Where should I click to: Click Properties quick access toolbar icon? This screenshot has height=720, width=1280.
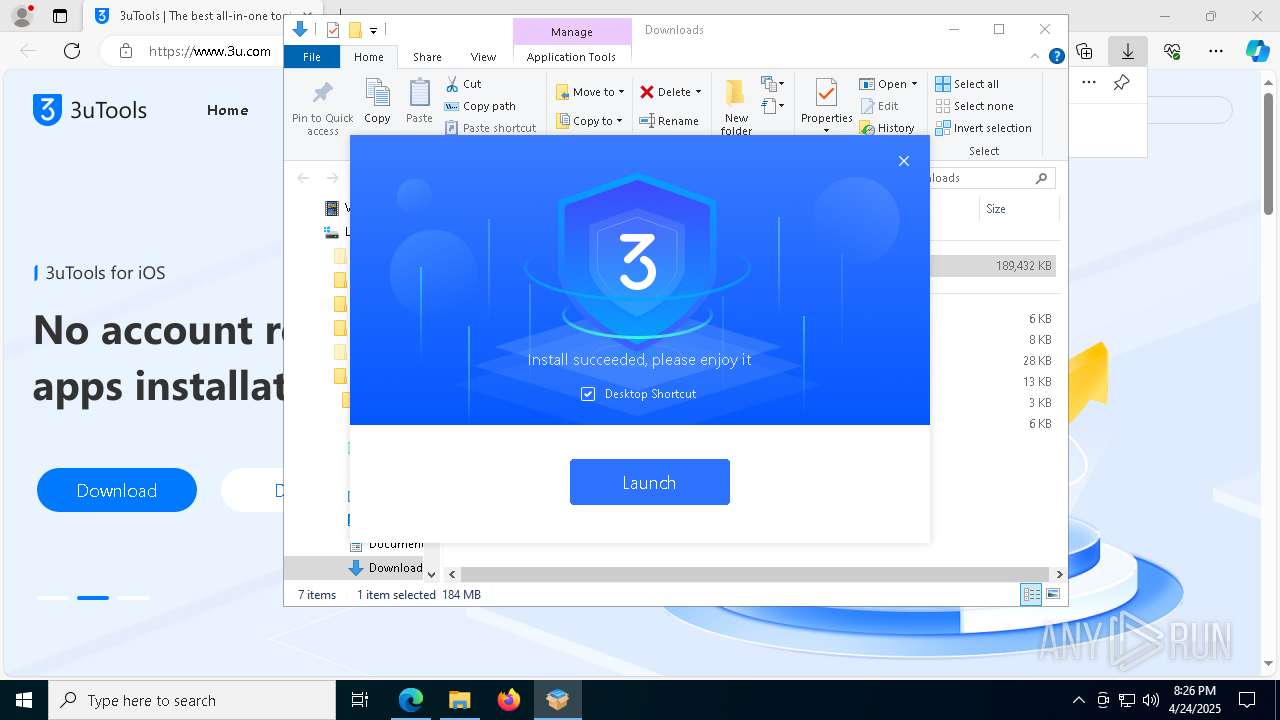tap(333, 30)
